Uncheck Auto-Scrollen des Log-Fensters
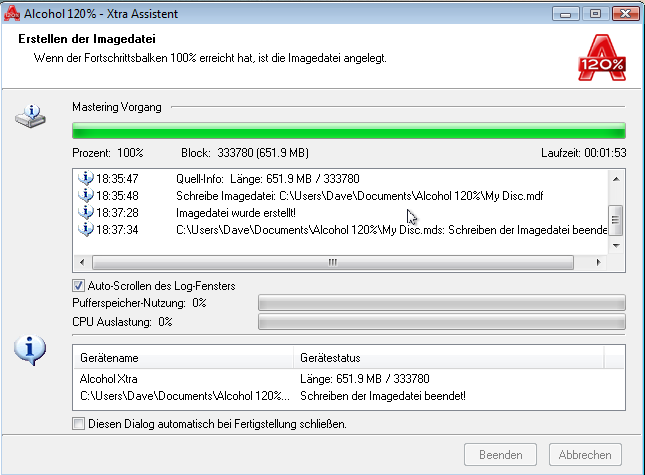Screen dimensions: 645x475 click(78, 285)
